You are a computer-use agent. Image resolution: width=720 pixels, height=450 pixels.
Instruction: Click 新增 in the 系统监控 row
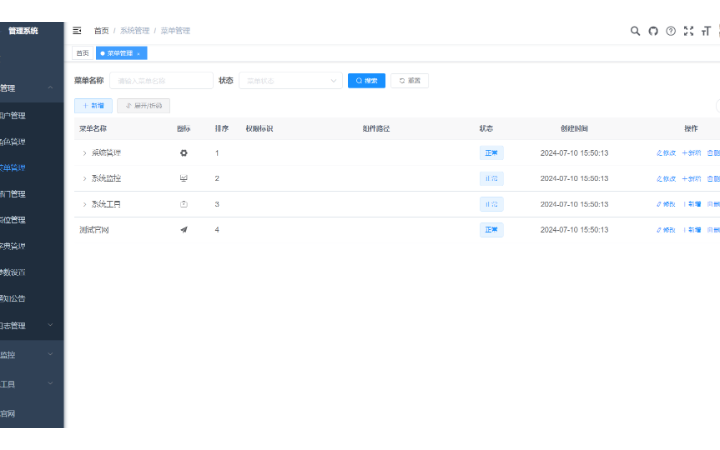point(692,179)
